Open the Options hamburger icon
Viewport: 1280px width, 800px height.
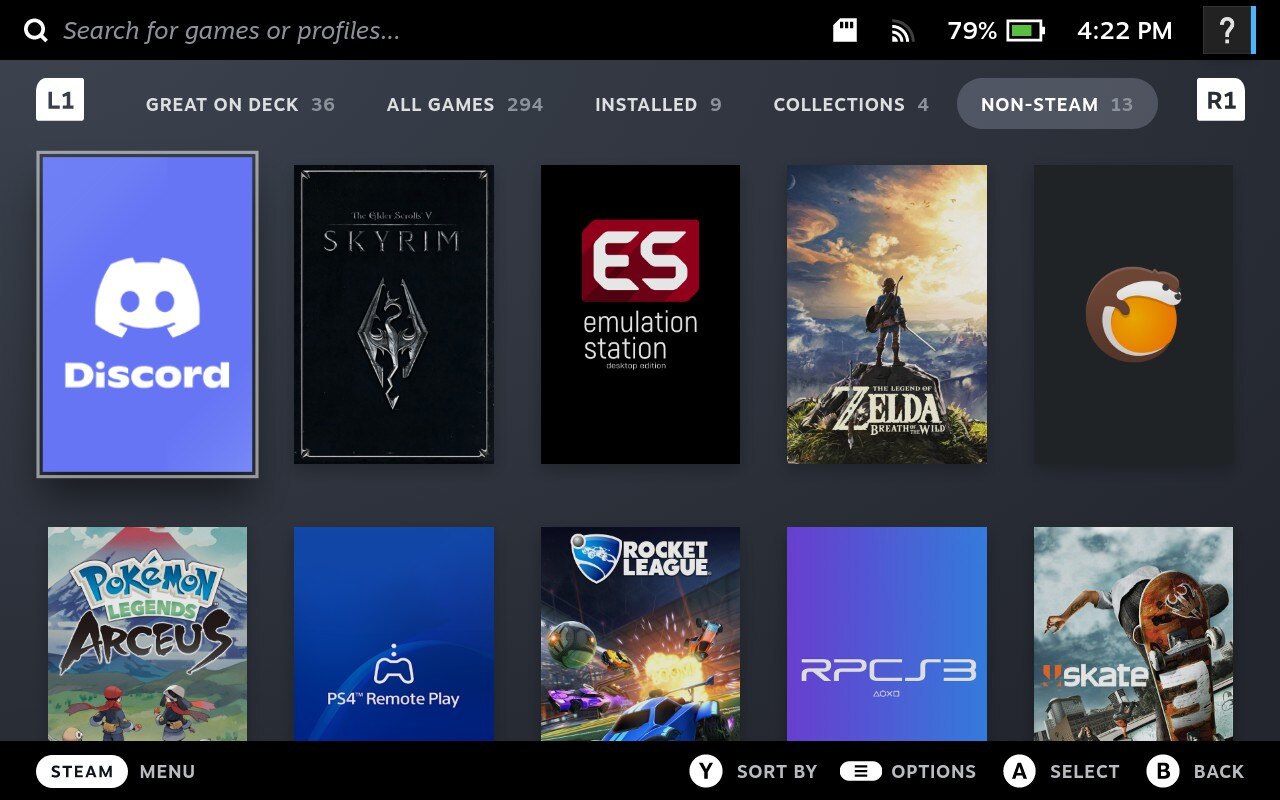pyautogui.click(x=860, y=771)
